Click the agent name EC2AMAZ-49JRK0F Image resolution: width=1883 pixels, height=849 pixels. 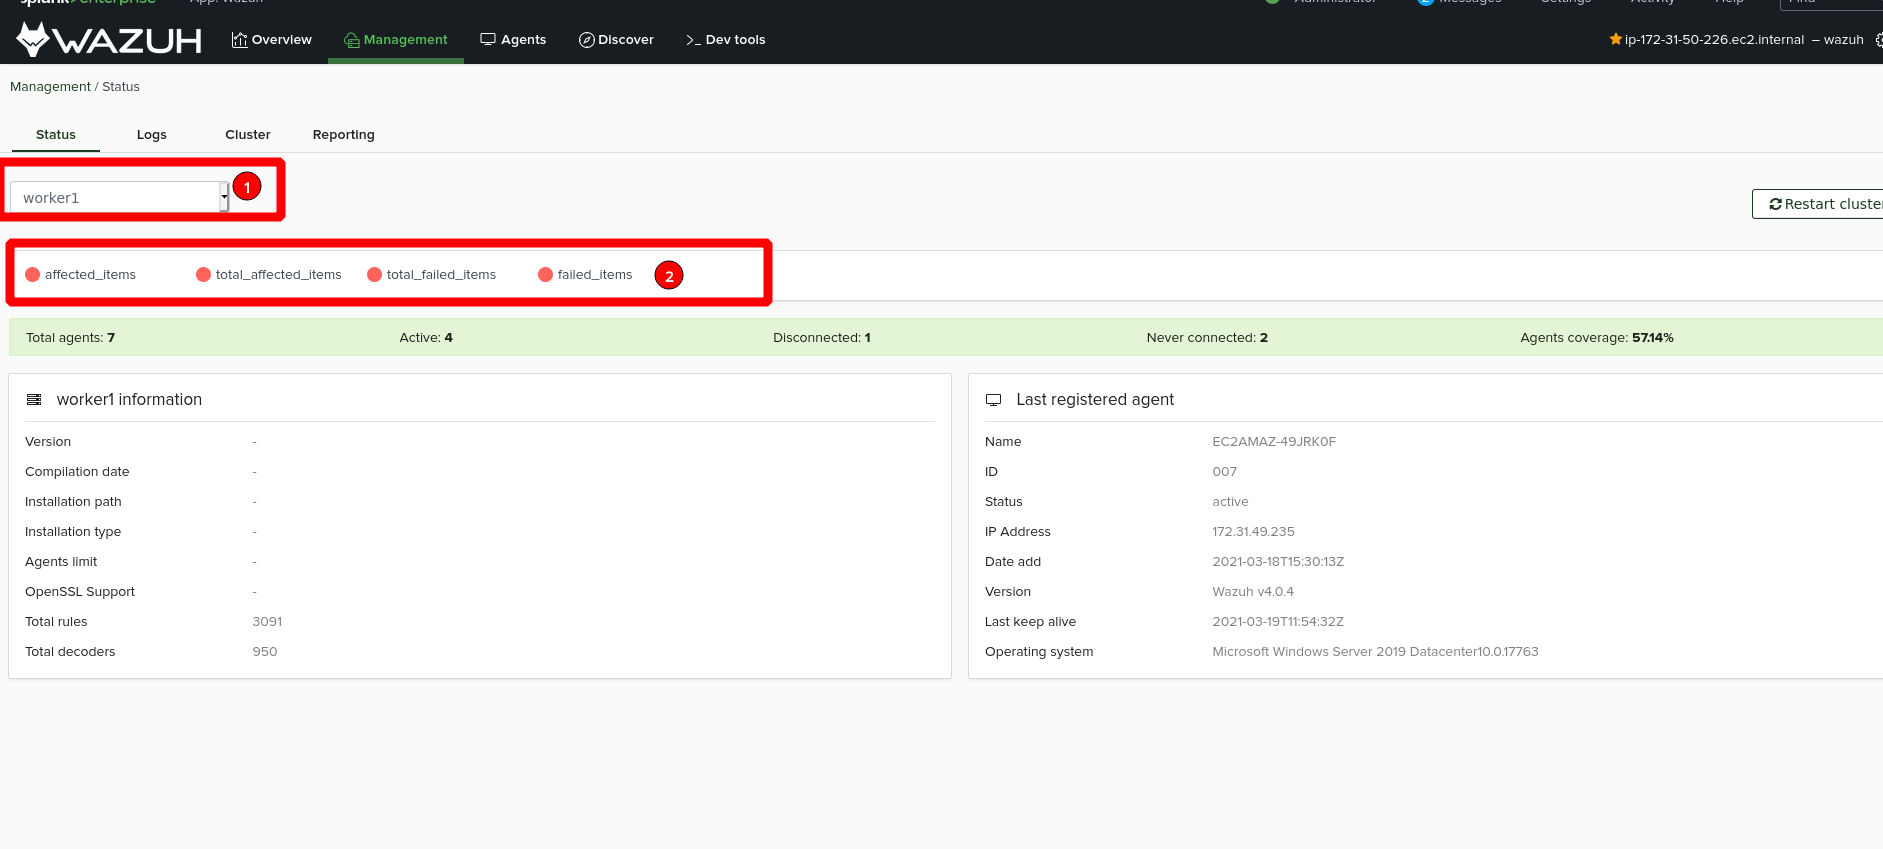pos(1274,442)
